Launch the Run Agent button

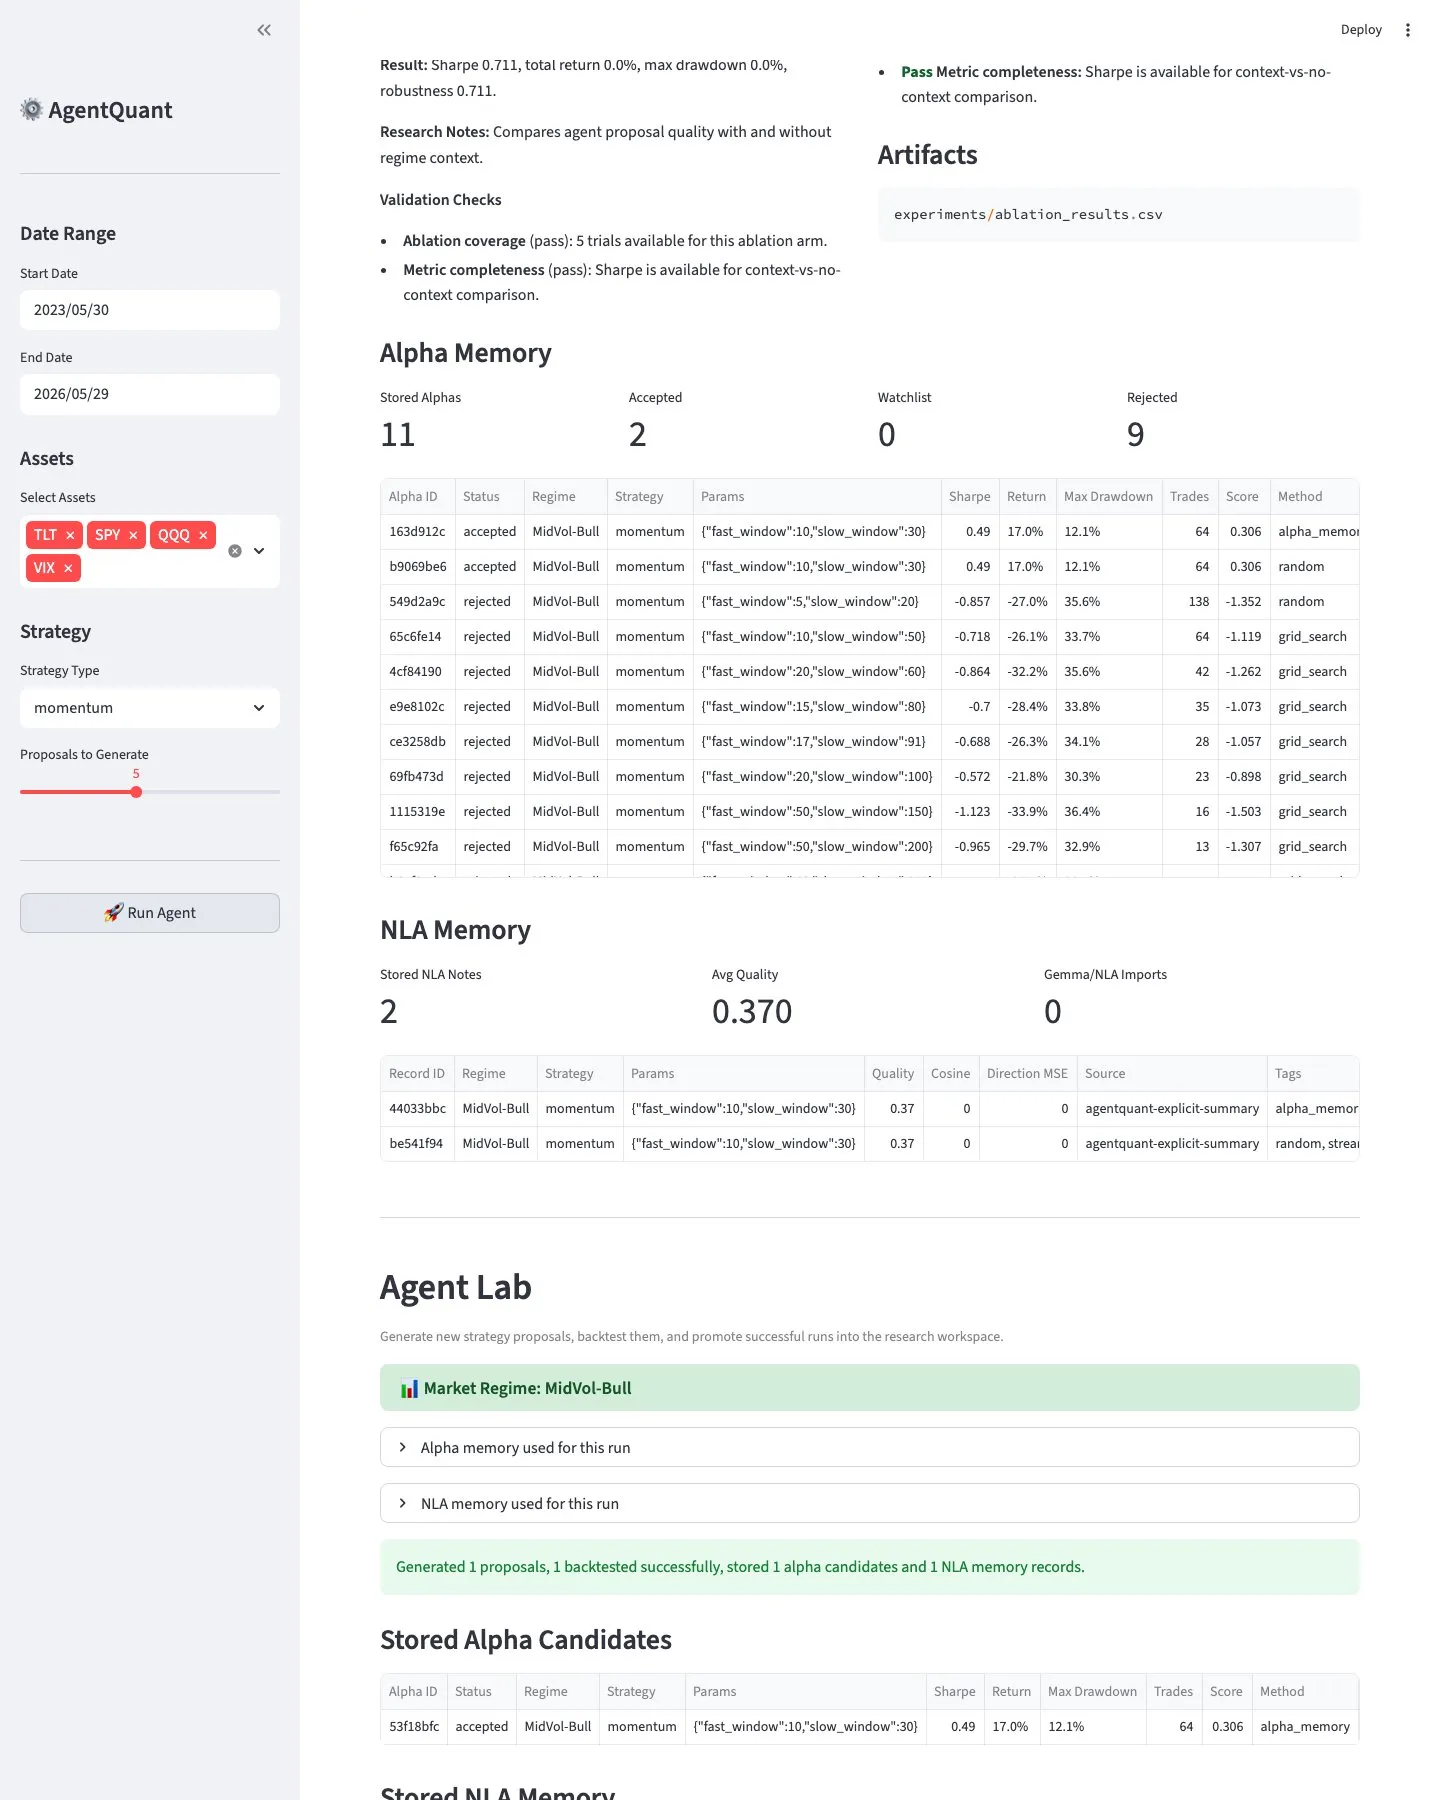click(x=150, y=913)
